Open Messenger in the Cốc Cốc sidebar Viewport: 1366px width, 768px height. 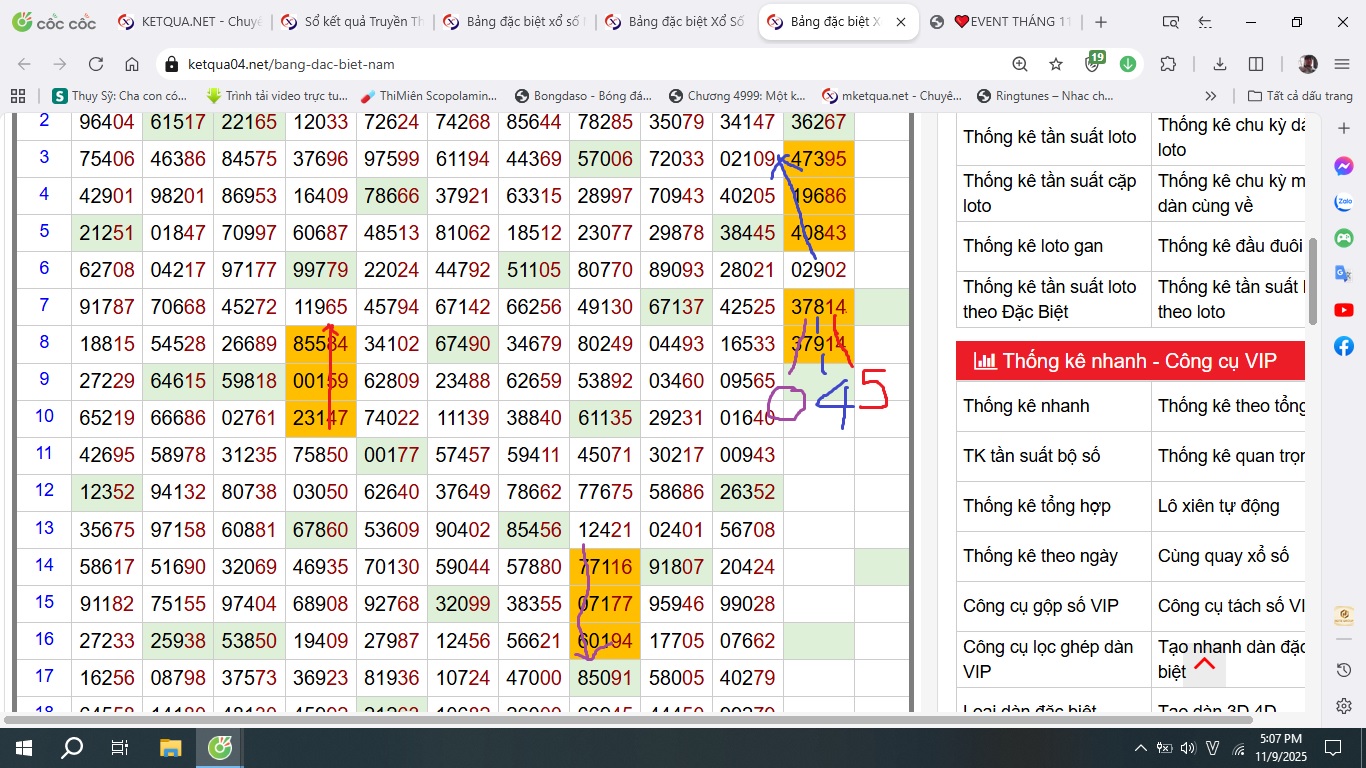click(1344, 166)
